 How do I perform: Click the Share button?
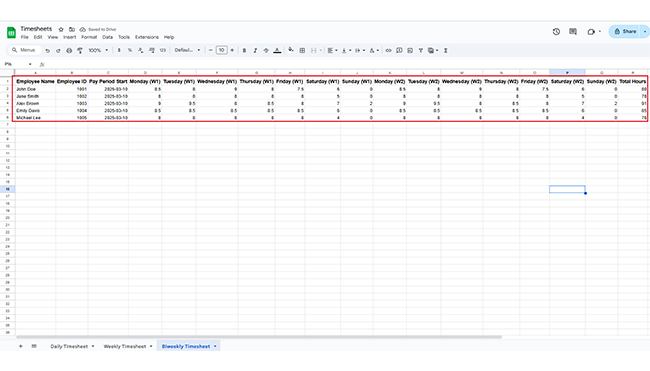coord(626,32)
